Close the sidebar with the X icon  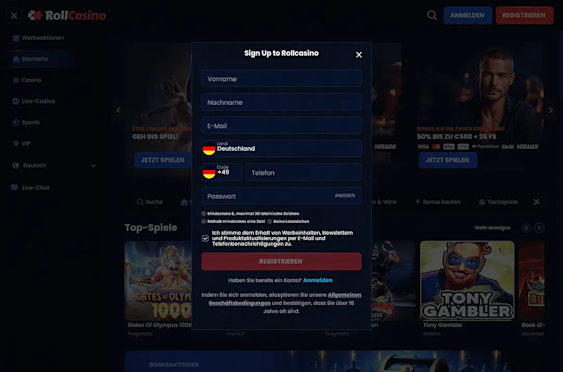tap(14, 15)
